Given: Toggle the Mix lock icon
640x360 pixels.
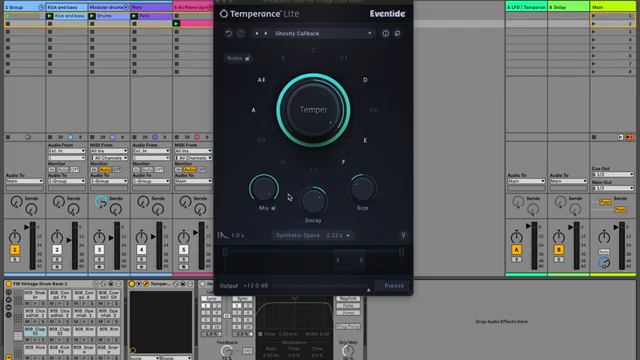Looking at the screenshot, I should tap(273, 208).
